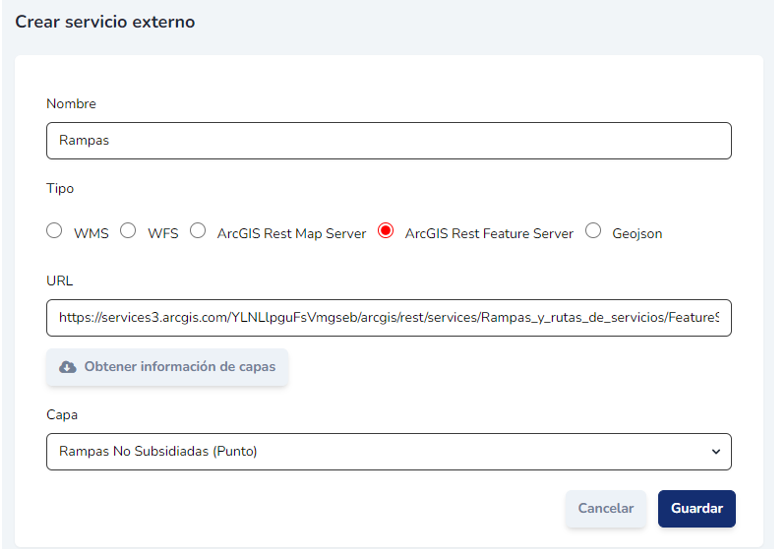Click the ArcGIS Rest Map Server label
The width and height of the screenshot is (774, 549).
click(x=291, y=233)
